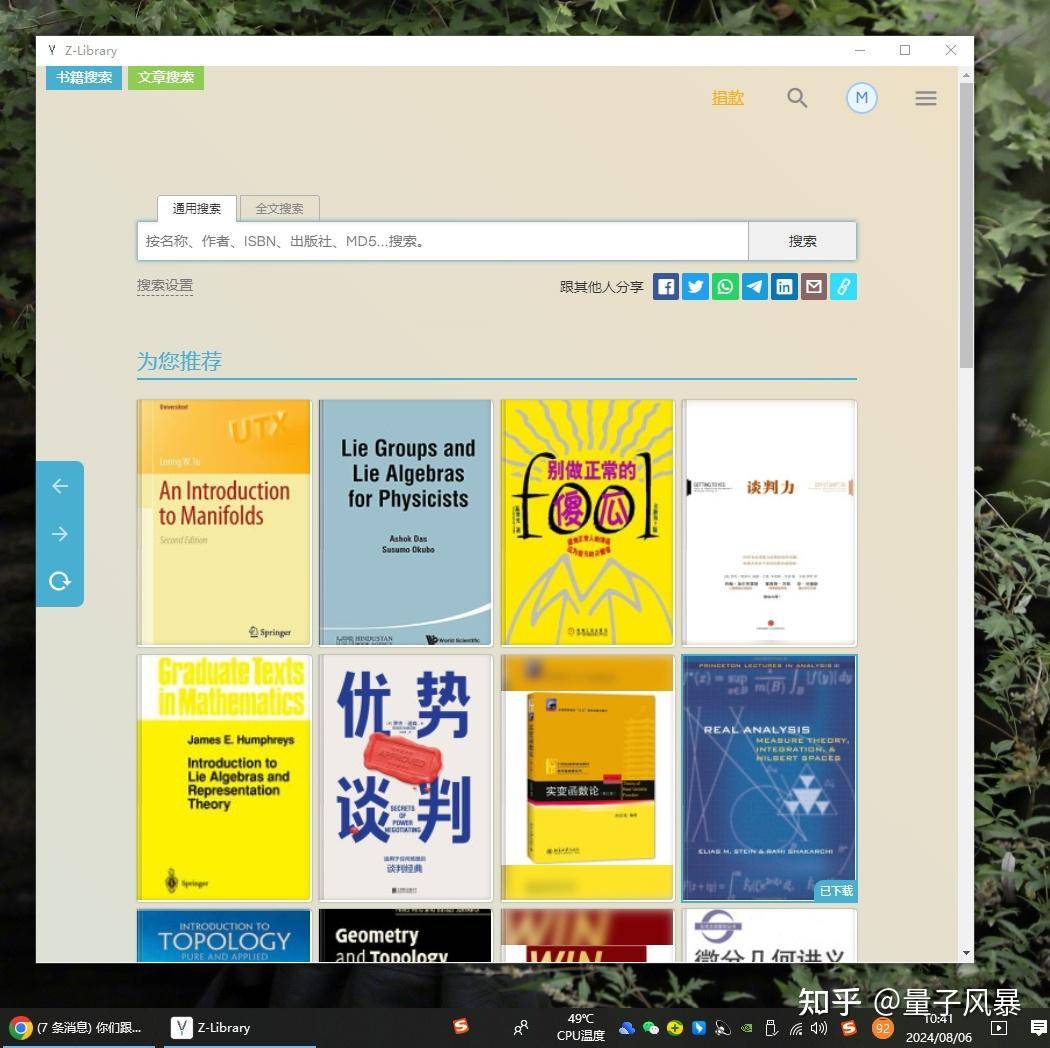This screenshot has width=1050, height=1048.
Task: Open 搜索设置 search settings
Action: tap(165, 286)
